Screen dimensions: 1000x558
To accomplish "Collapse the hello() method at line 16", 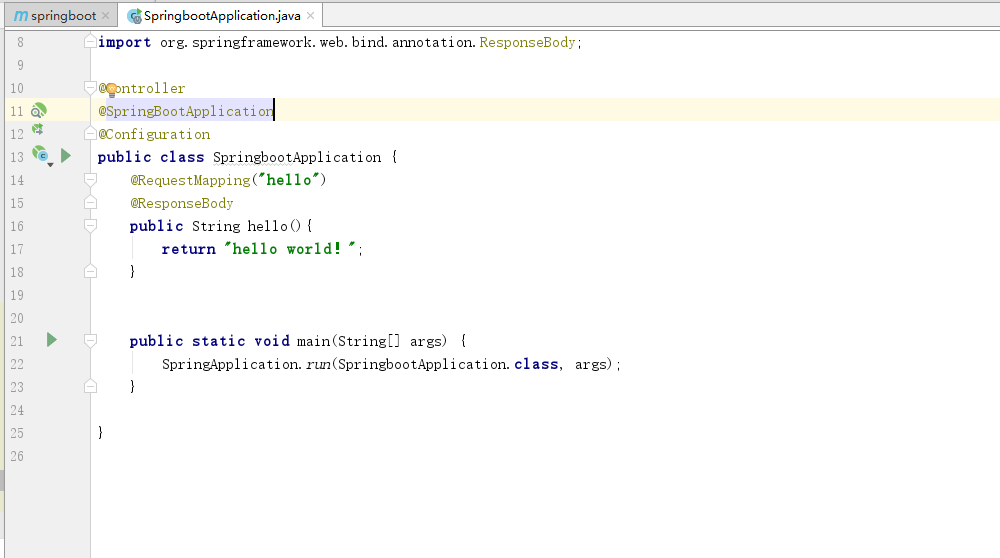I will coord(90,226).
